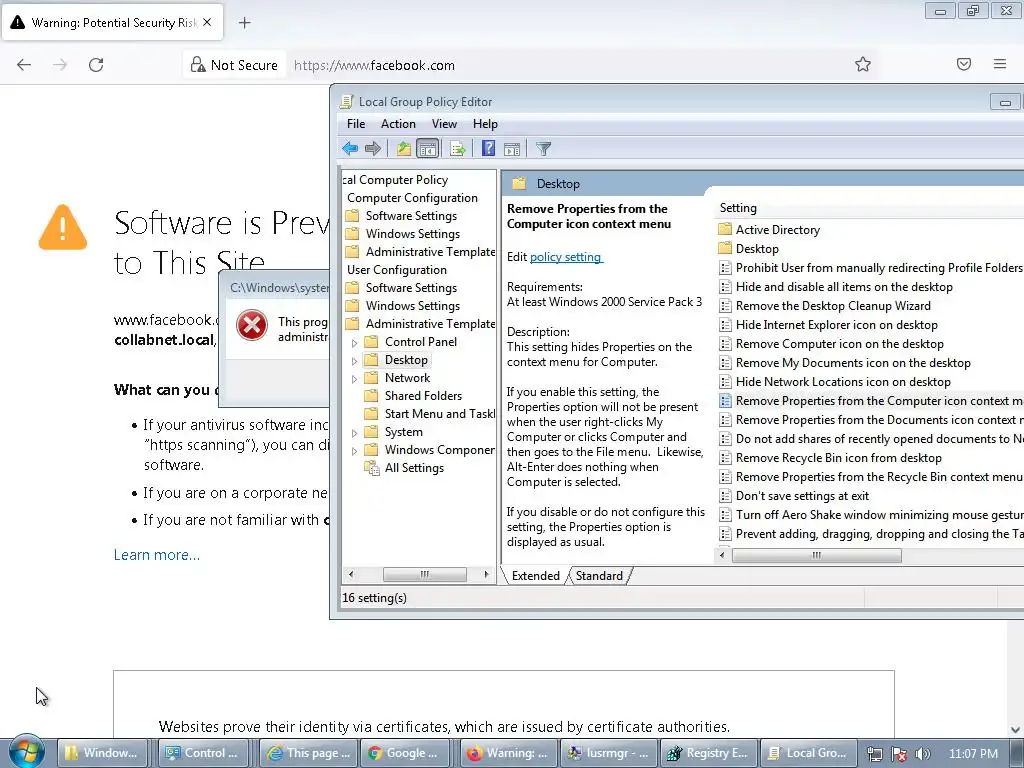Select Don't save settings at exit
This screenshot has height=768, width=1024.
[x=802, y=496]
